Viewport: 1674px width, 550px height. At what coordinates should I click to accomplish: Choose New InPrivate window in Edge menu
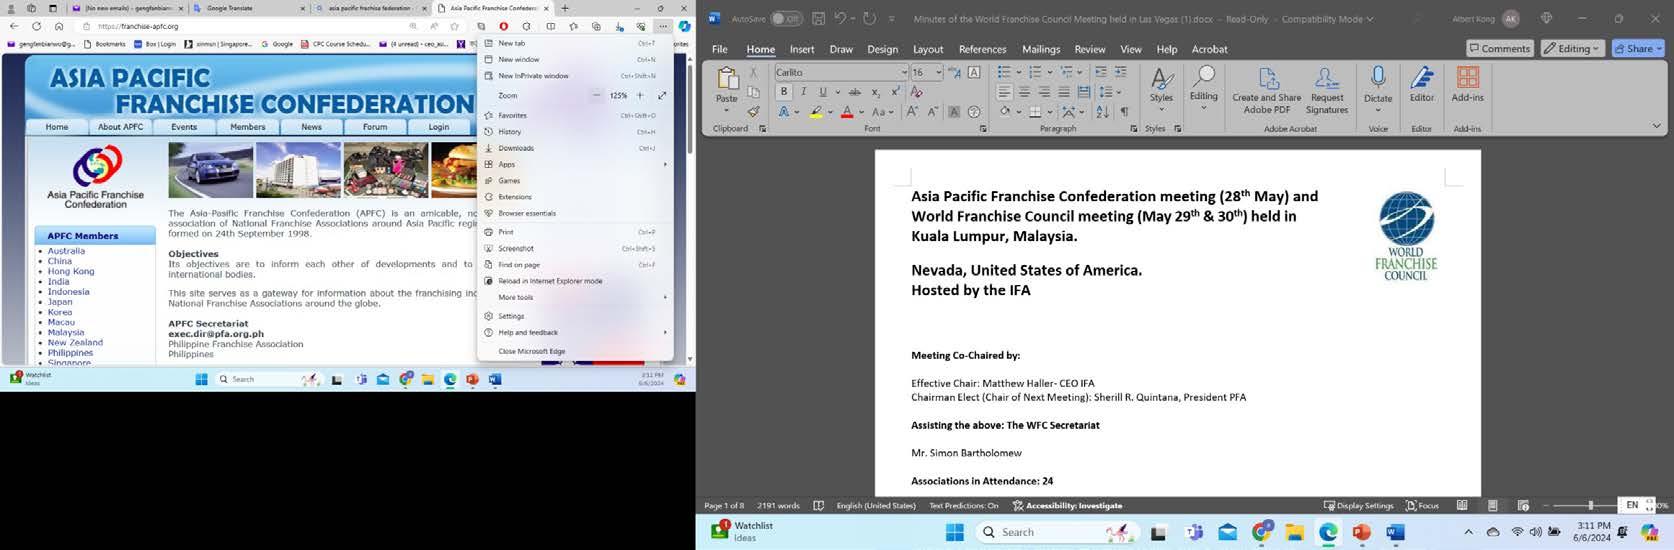[x=575, y=75]
